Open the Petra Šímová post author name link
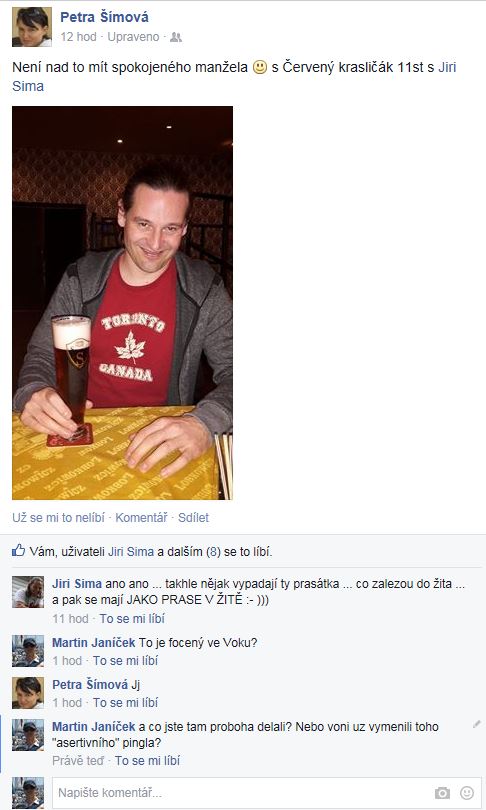This screenshot has width=486, height=810. coord(104,17)
